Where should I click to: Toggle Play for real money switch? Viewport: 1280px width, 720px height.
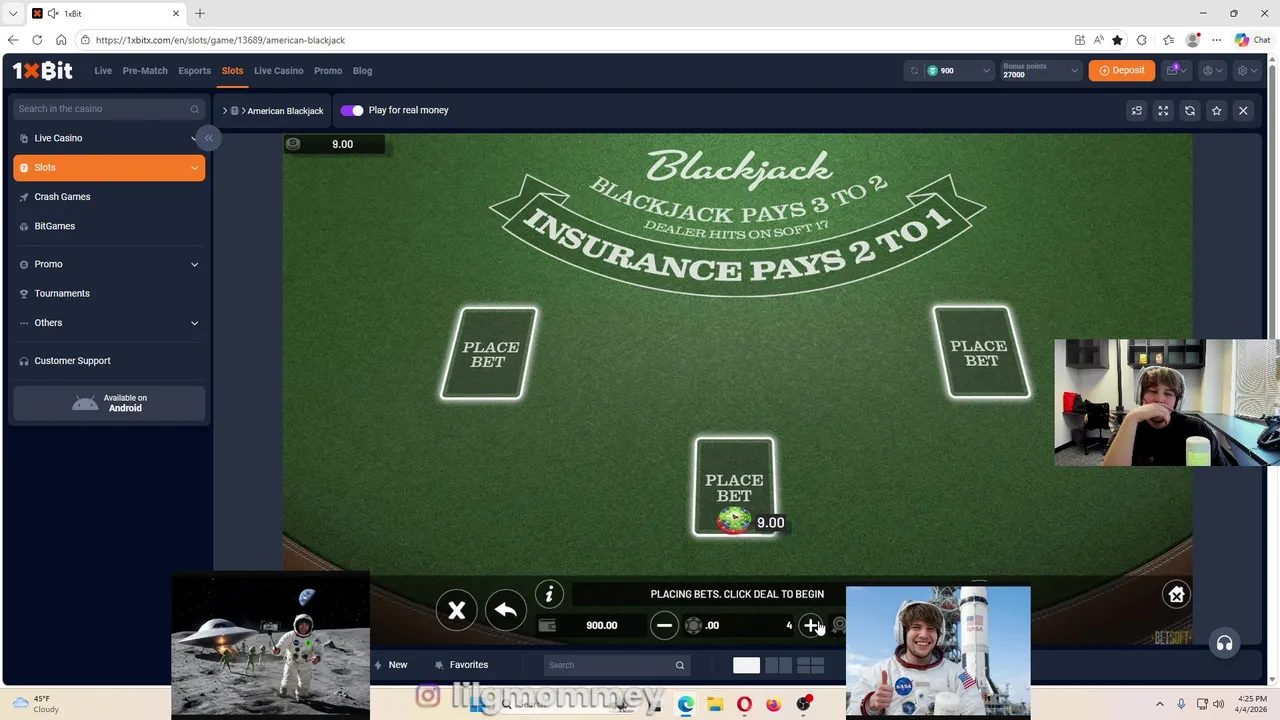352,110
